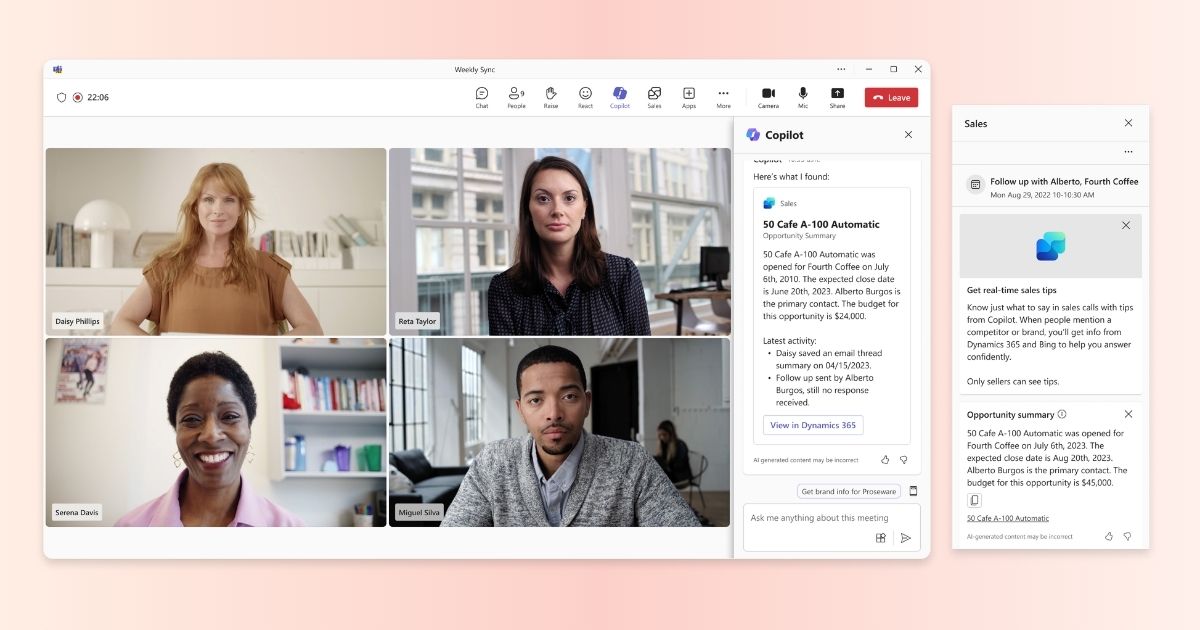Click the Copilot logo in the pane header
This screenshot has height=630, width=1200.
753,134
